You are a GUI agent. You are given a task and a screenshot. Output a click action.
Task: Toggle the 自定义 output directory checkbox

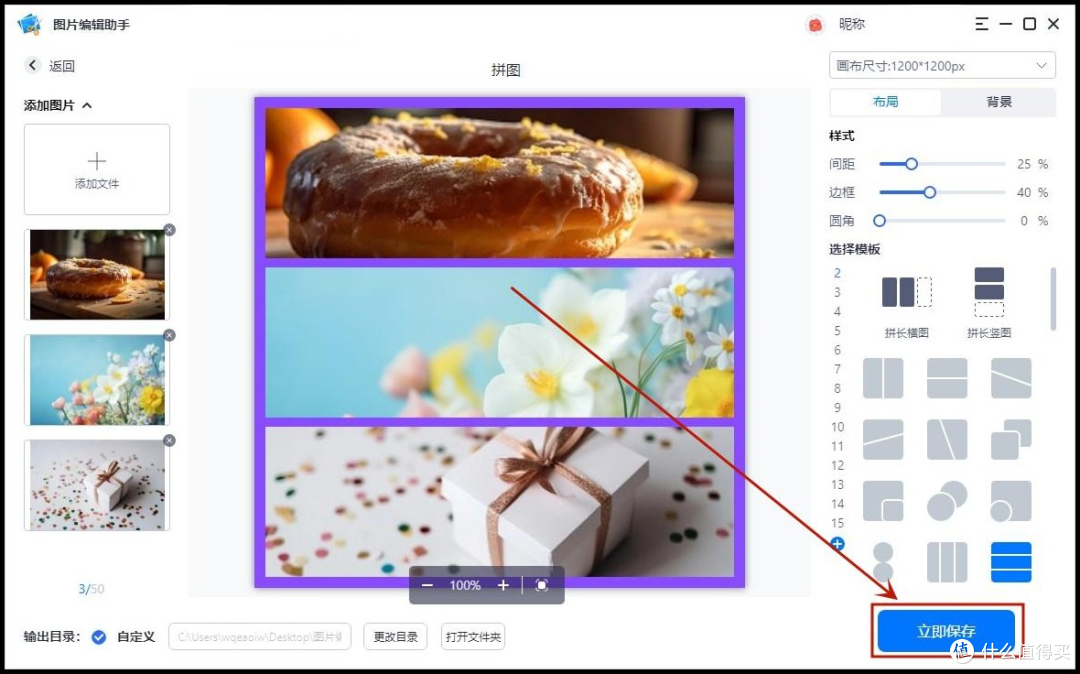click(x=99, y=637)
